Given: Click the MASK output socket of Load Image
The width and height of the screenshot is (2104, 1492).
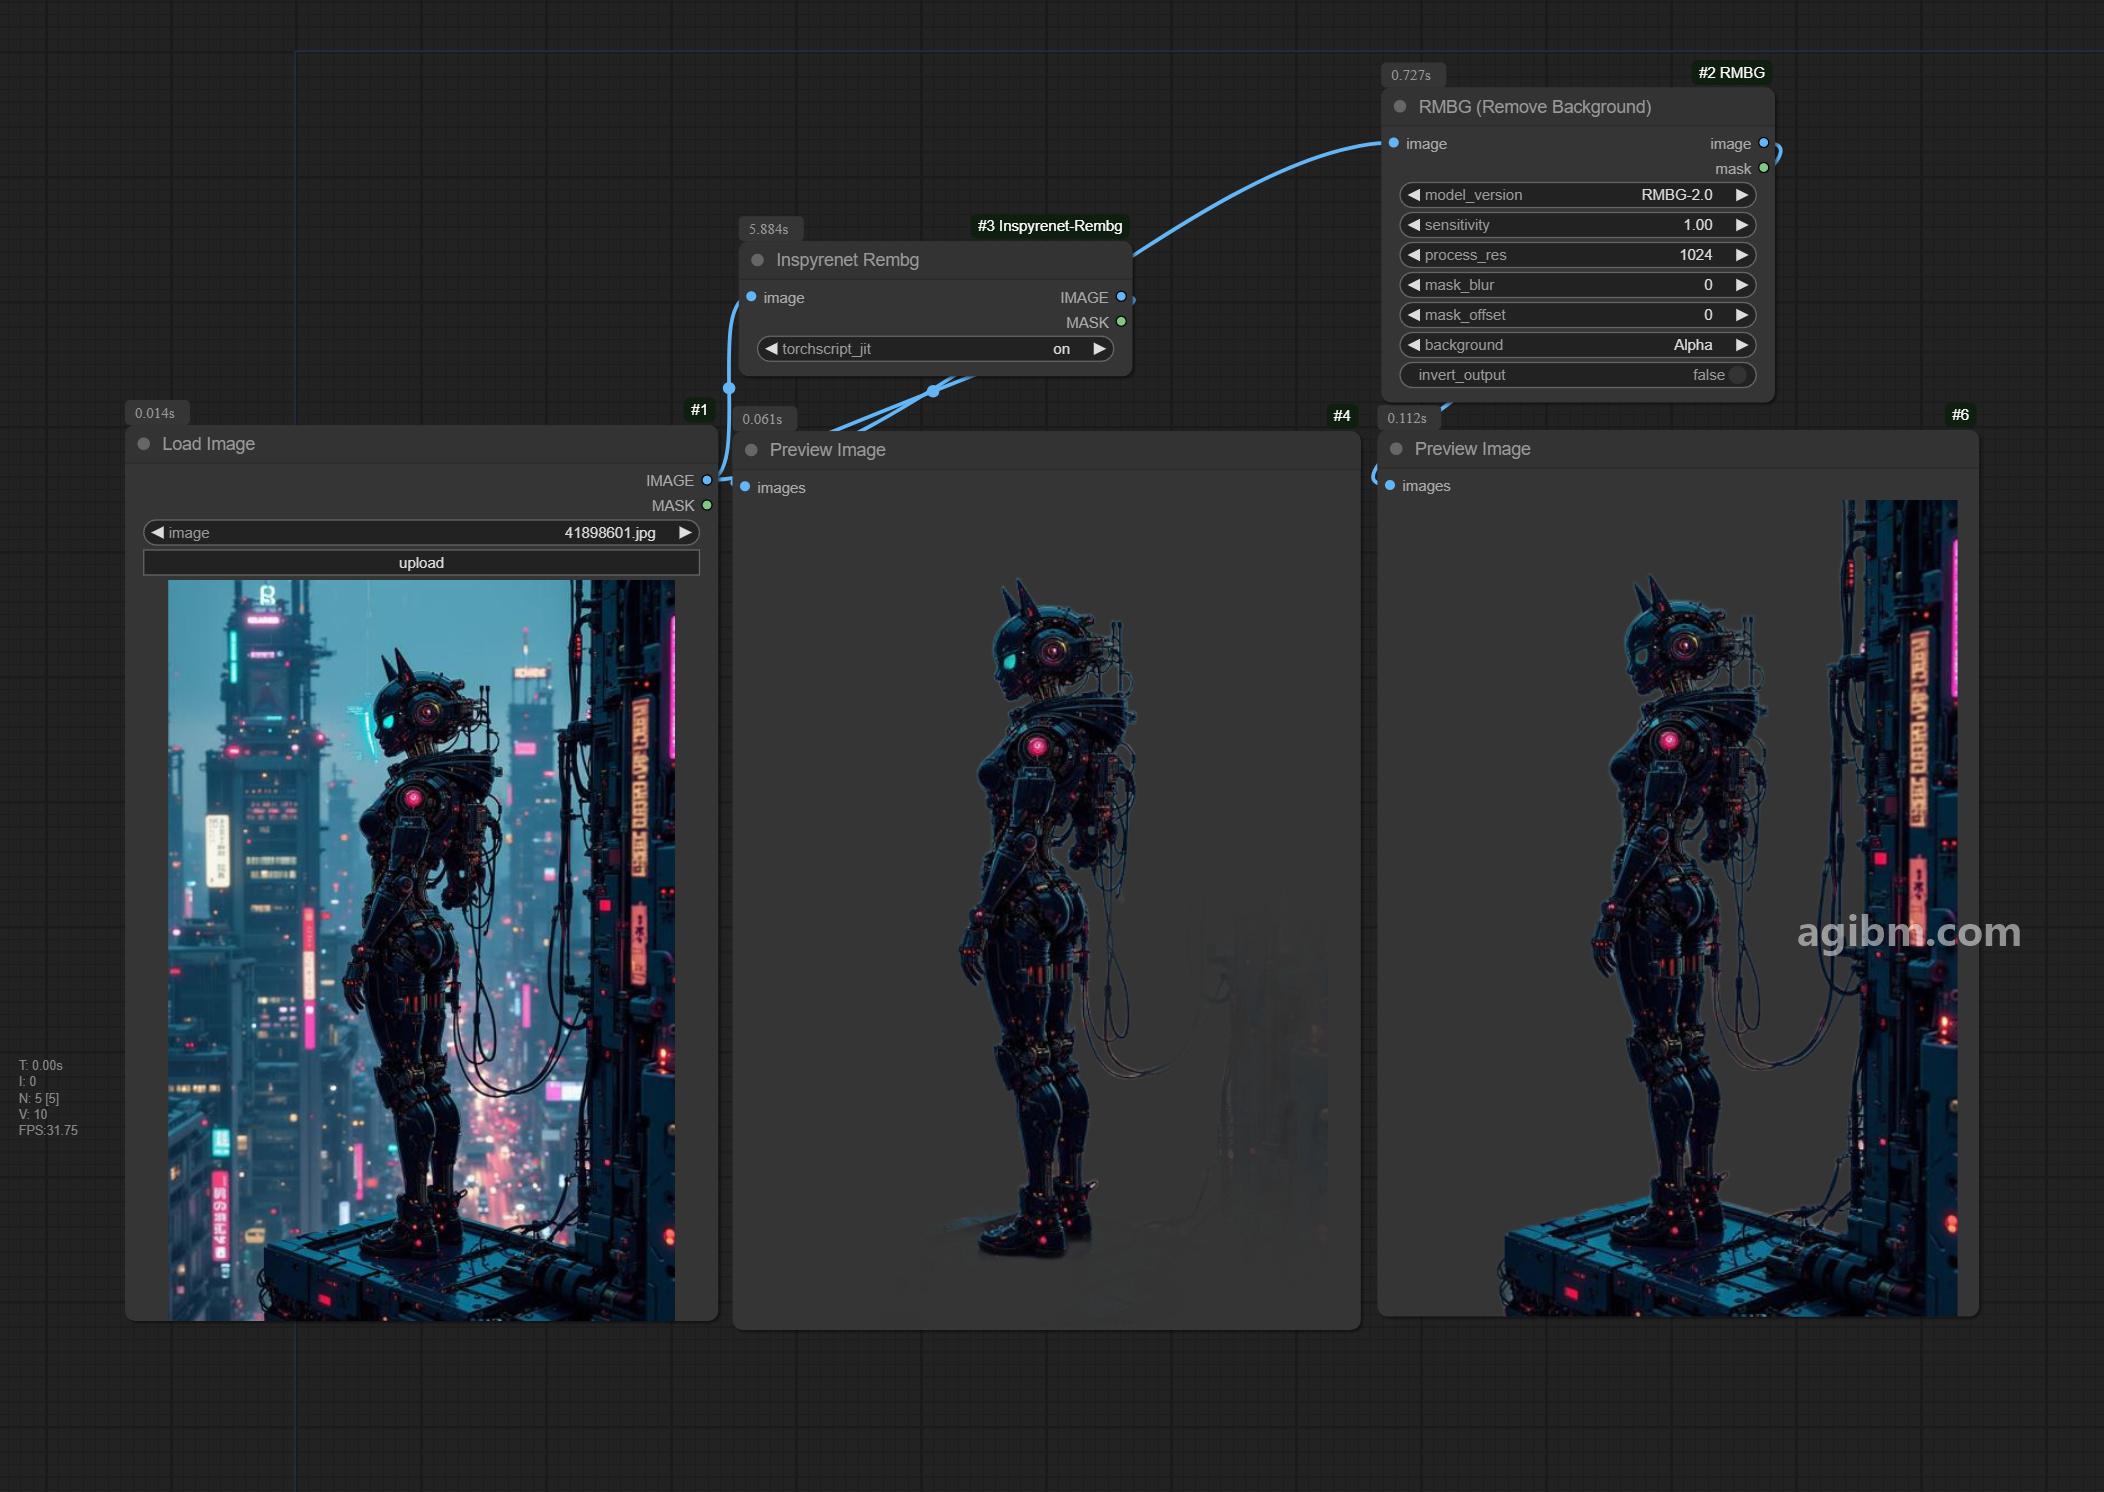Looking at the screenshot, I should [x=707, y=505].
